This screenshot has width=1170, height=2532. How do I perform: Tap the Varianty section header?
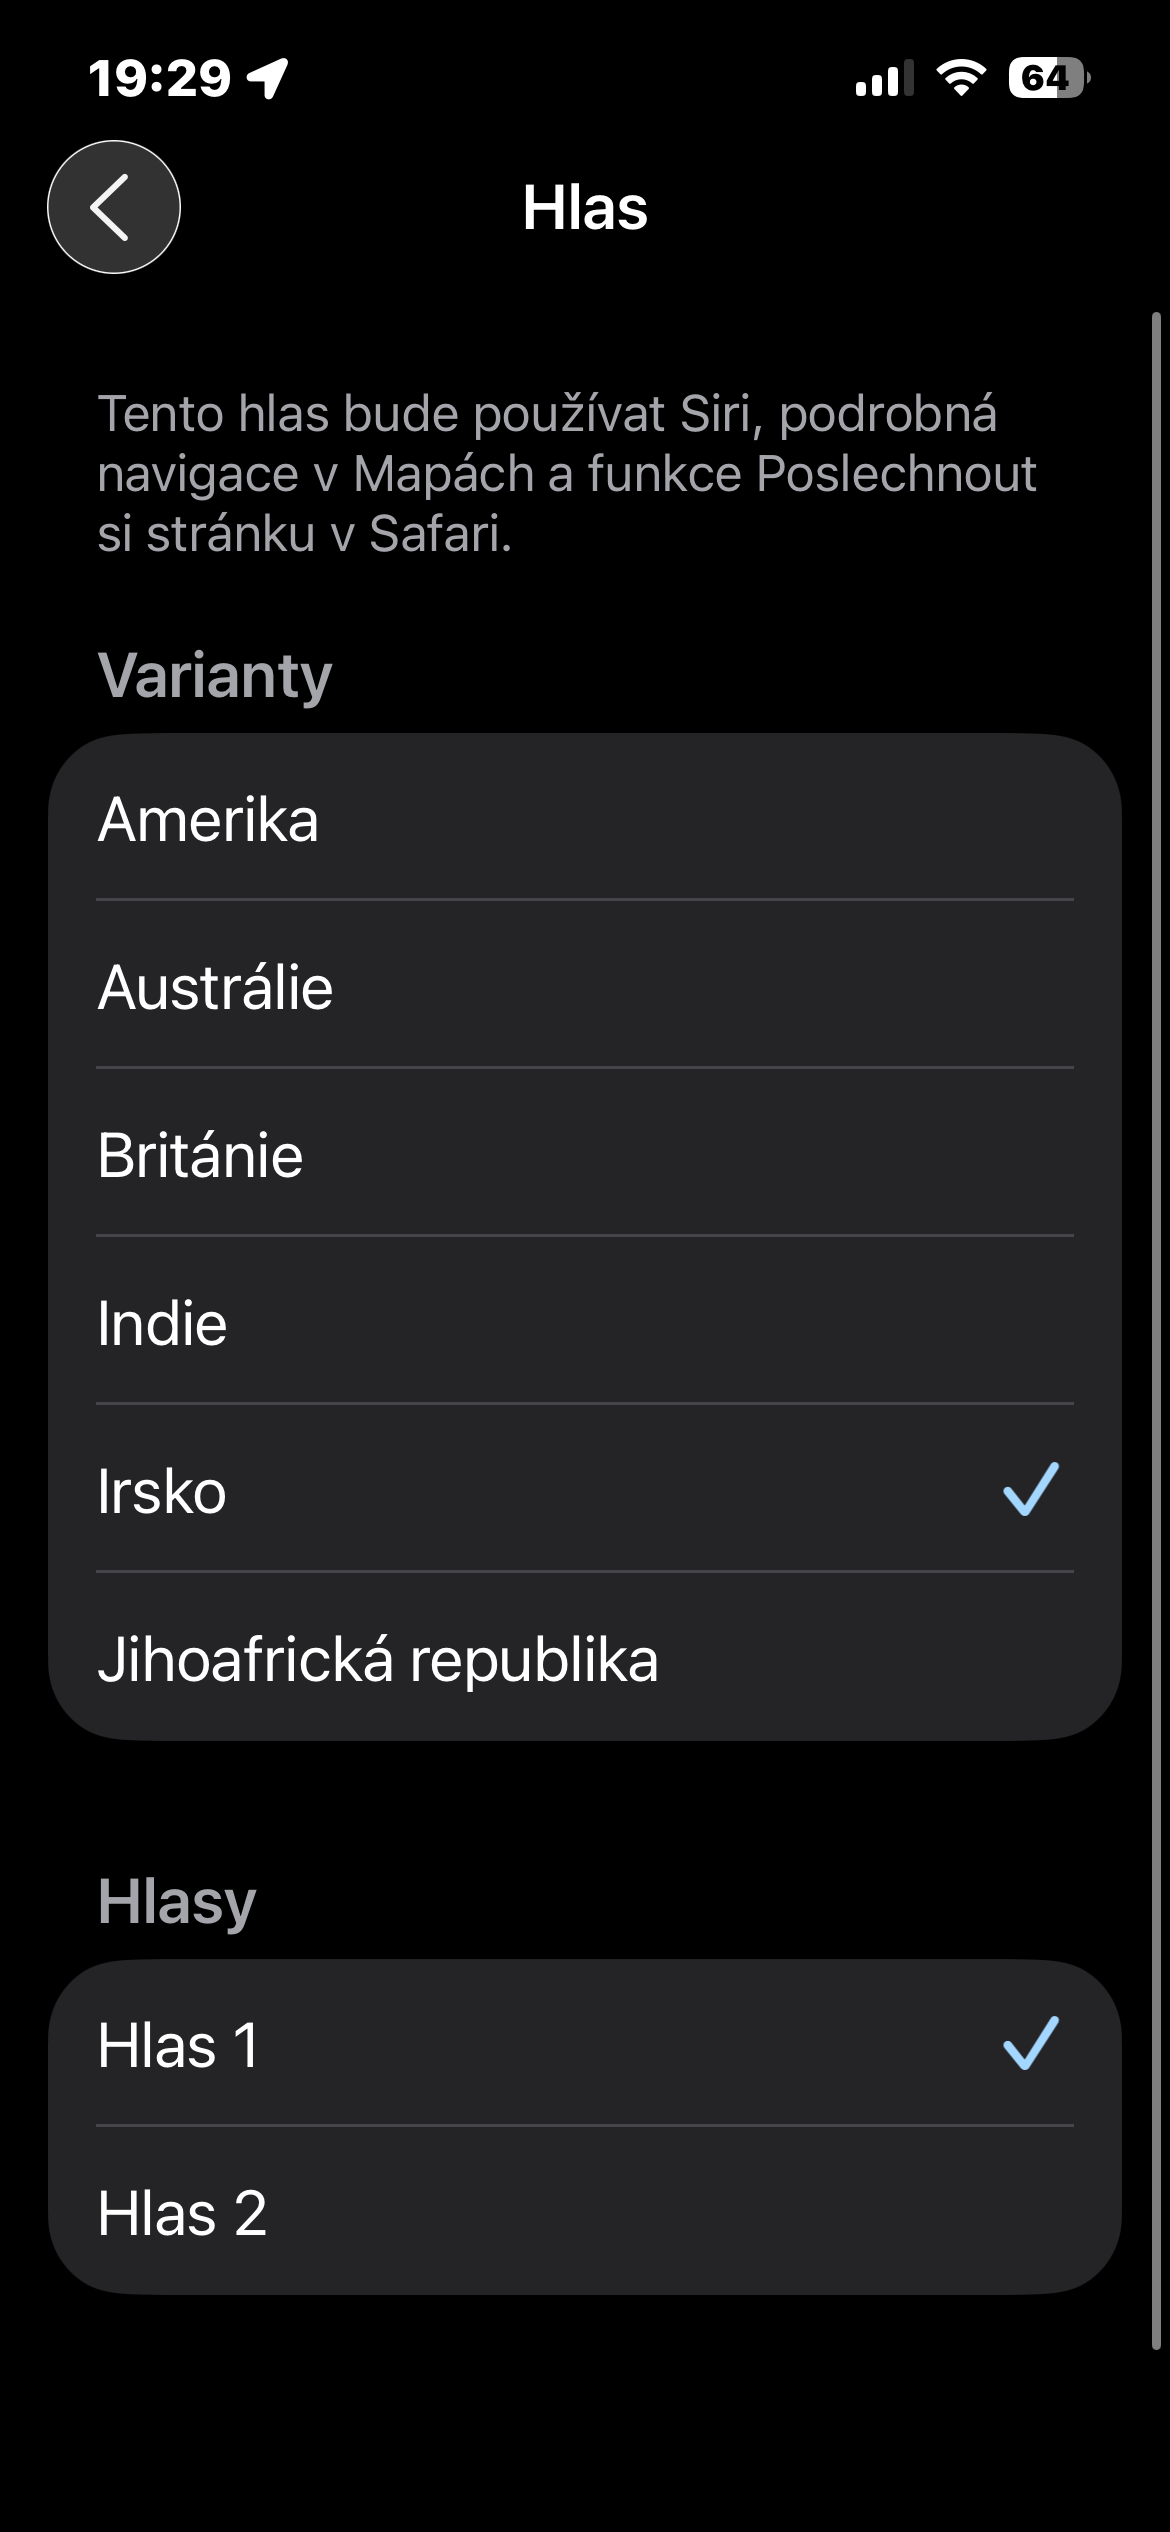pos(215,676)
